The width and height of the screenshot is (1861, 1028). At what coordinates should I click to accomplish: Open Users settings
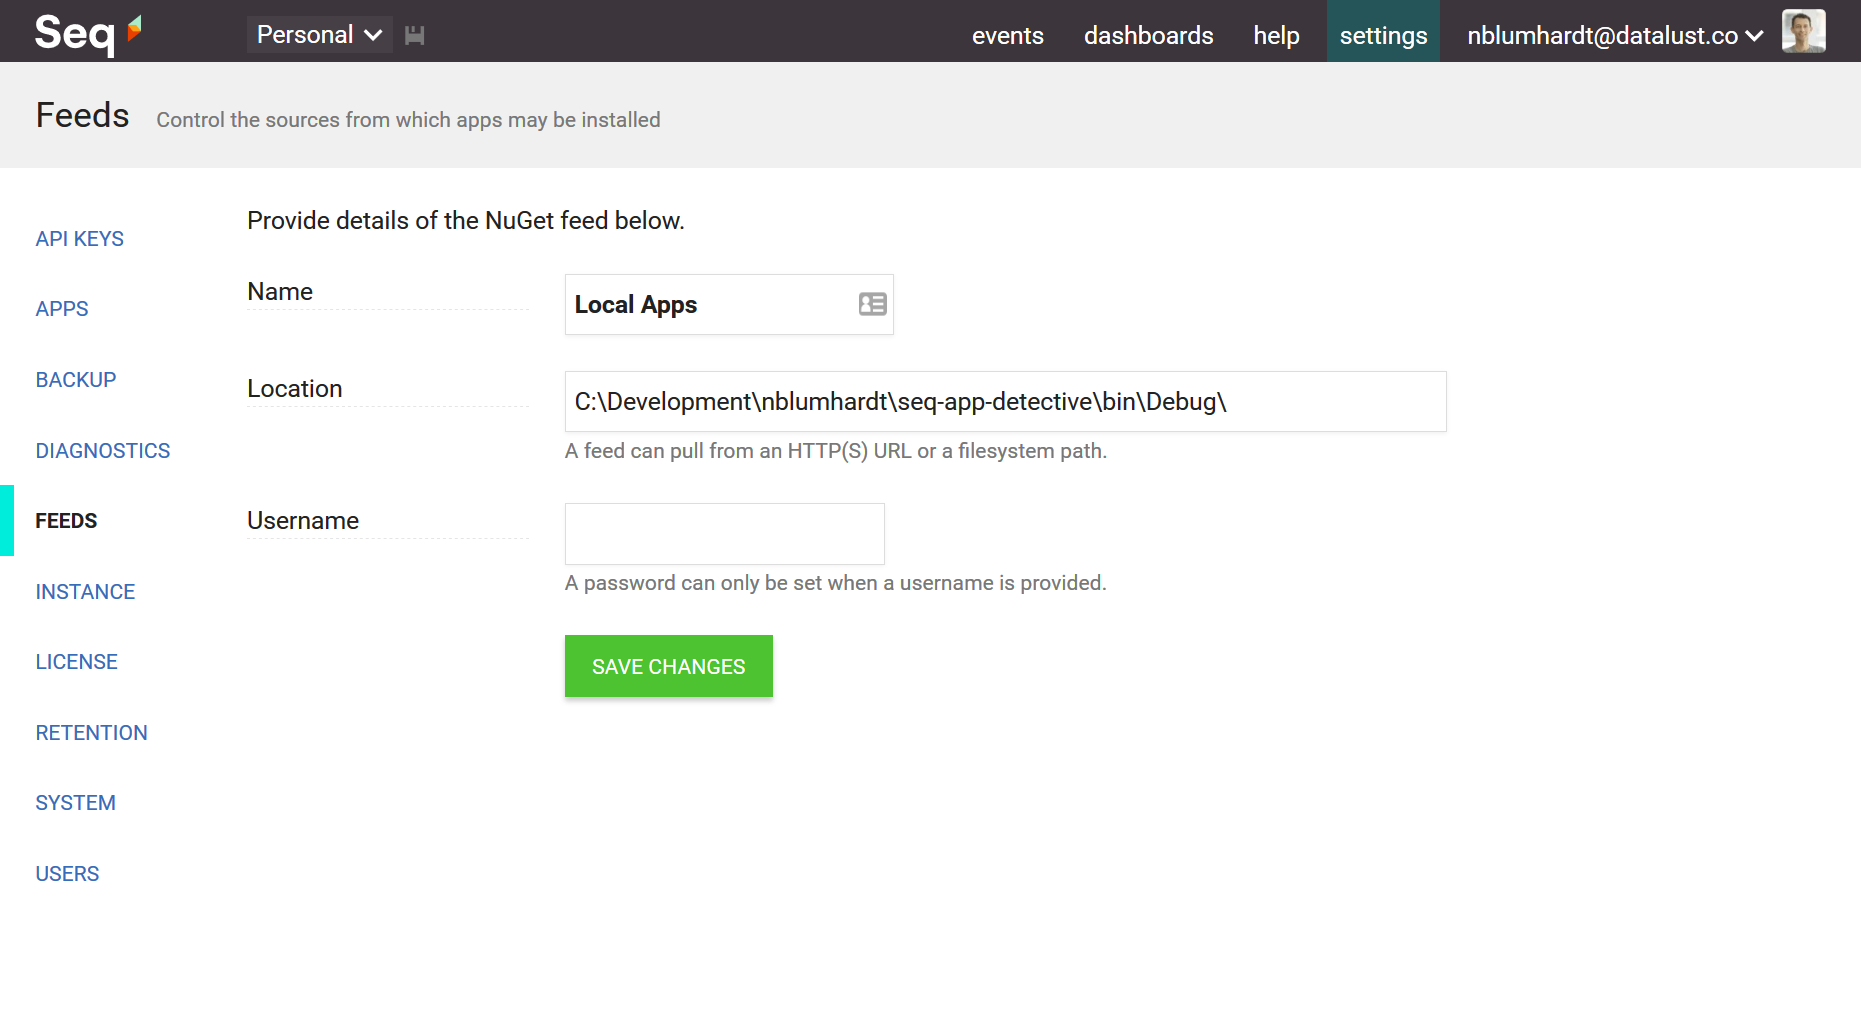point(67,874)
